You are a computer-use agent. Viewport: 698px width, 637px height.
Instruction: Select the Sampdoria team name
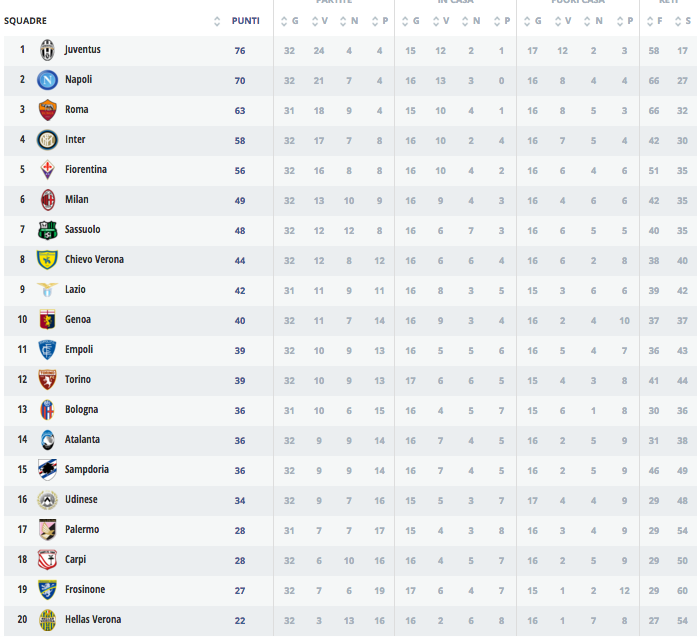[x=87, y=470]
